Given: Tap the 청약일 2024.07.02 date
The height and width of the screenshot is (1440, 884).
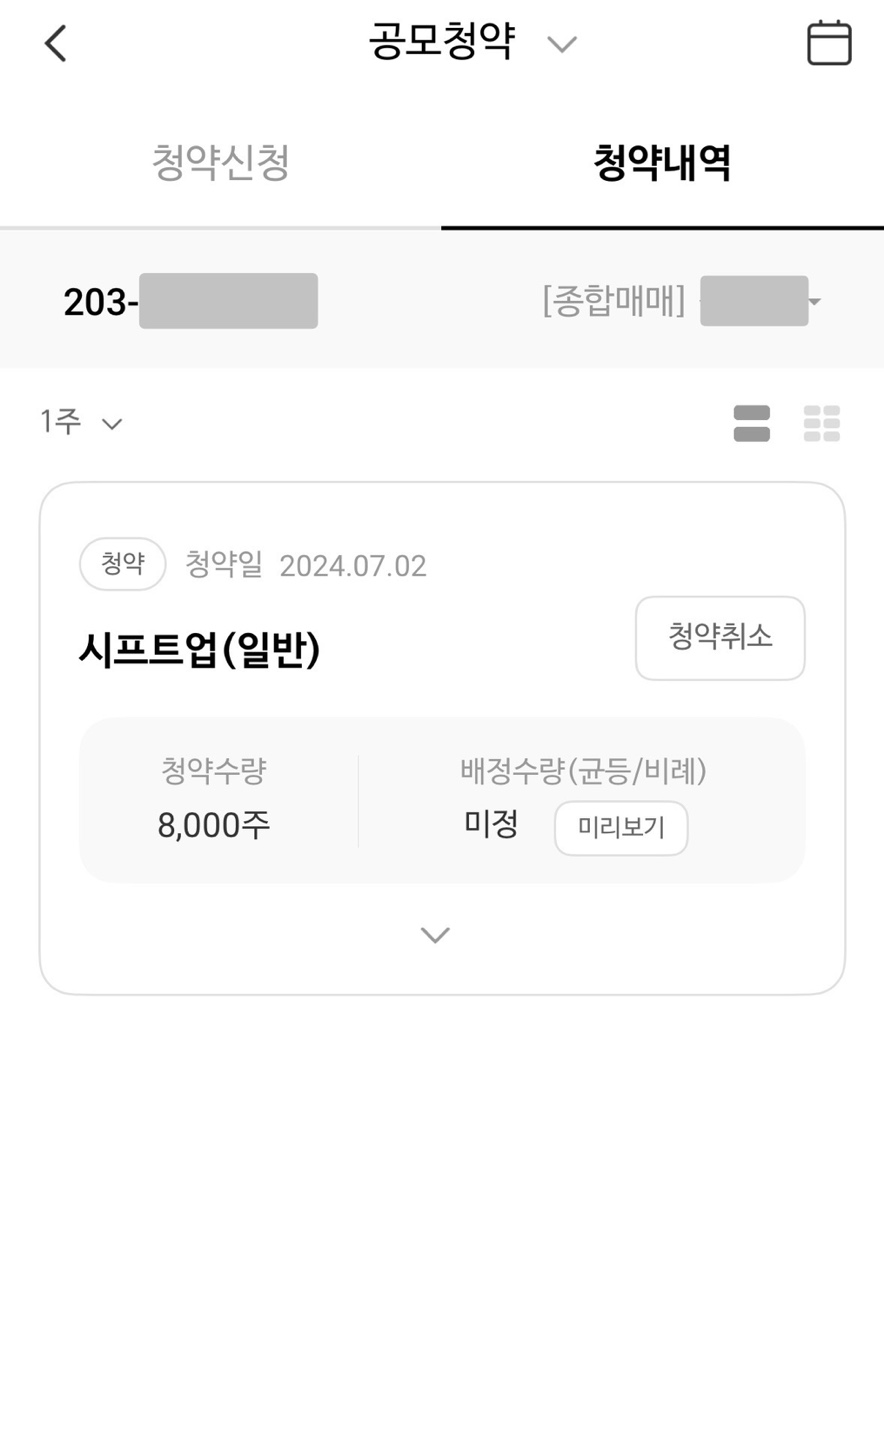Looking at the screenshot, I should [x=306, y=565].
